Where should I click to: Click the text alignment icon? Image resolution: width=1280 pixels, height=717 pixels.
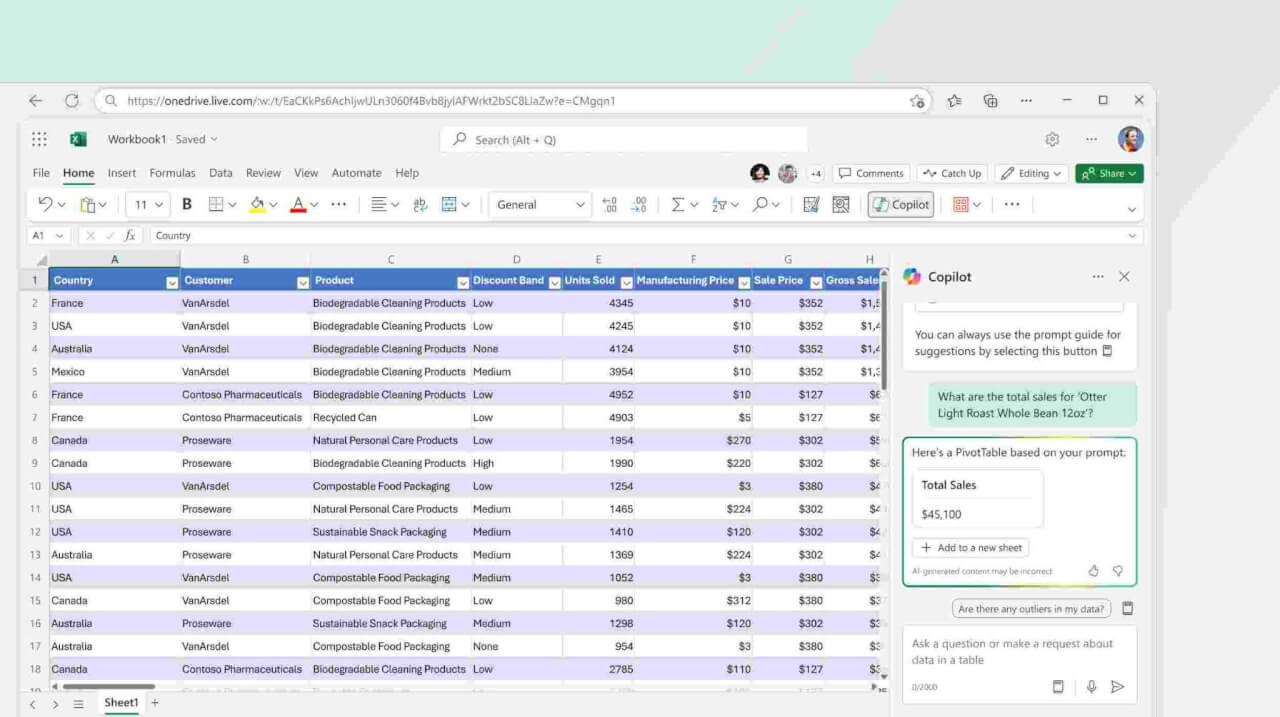378,204
